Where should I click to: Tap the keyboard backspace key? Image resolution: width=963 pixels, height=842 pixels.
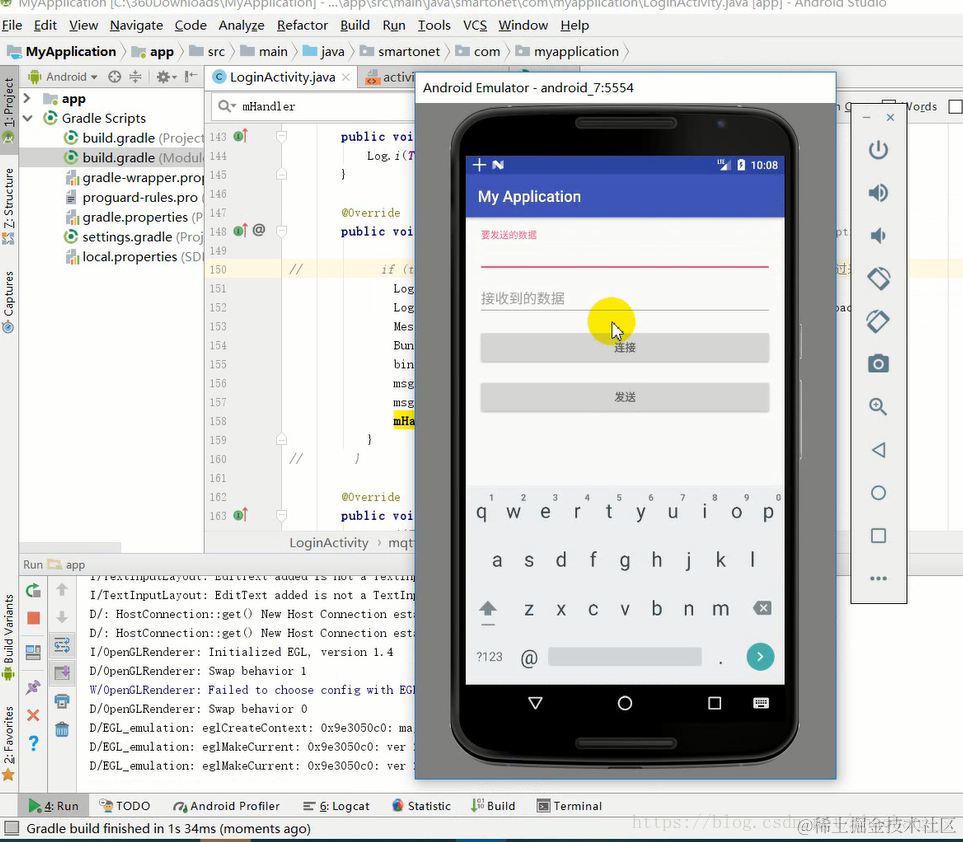tap(762, 609)
